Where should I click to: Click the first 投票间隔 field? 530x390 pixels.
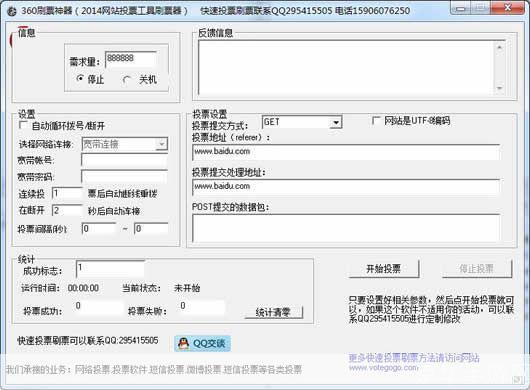tap(99, 229)
